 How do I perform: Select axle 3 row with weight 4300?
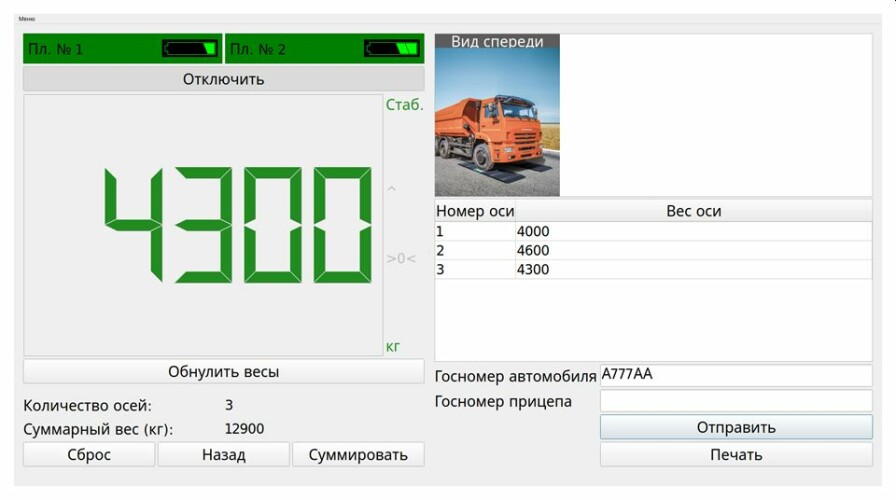(653, 270)
